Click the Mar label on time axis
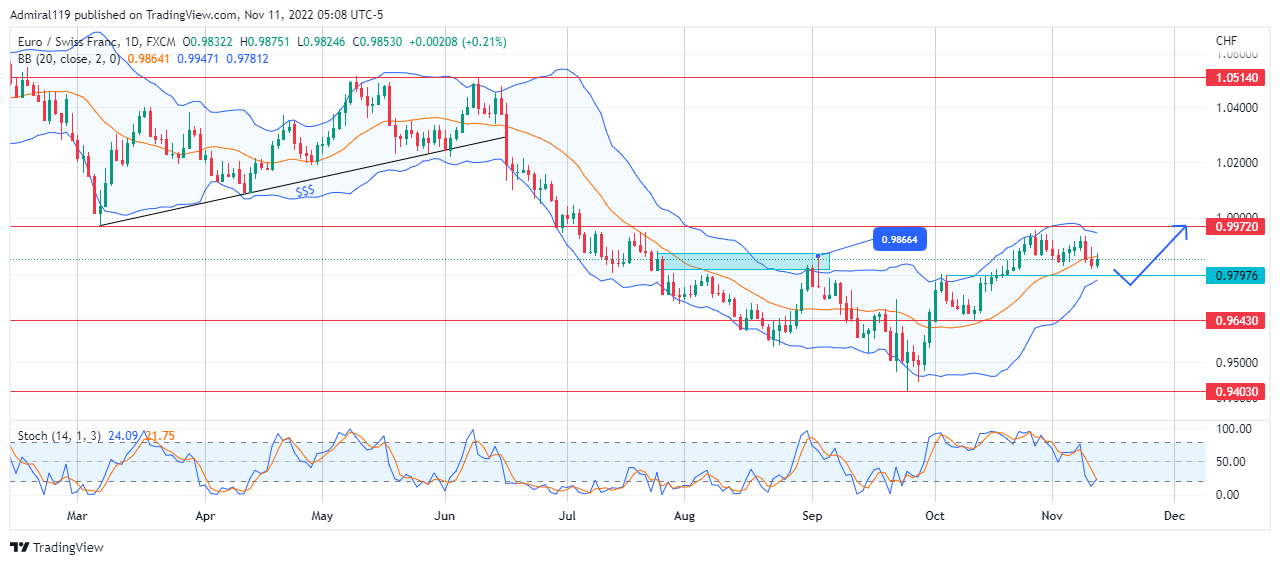 [78, 516]
